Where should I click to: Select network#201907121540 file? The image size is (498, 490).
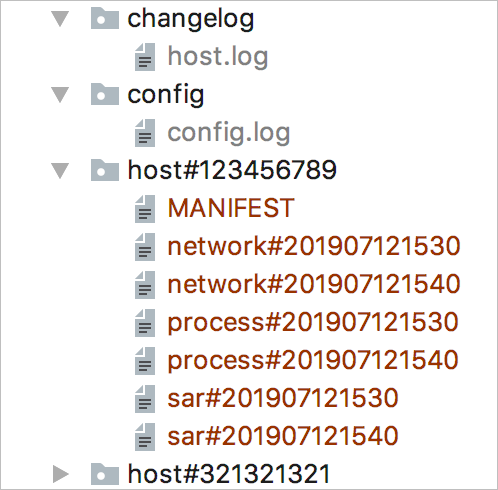pyautogui.click(x=314, y=284)
